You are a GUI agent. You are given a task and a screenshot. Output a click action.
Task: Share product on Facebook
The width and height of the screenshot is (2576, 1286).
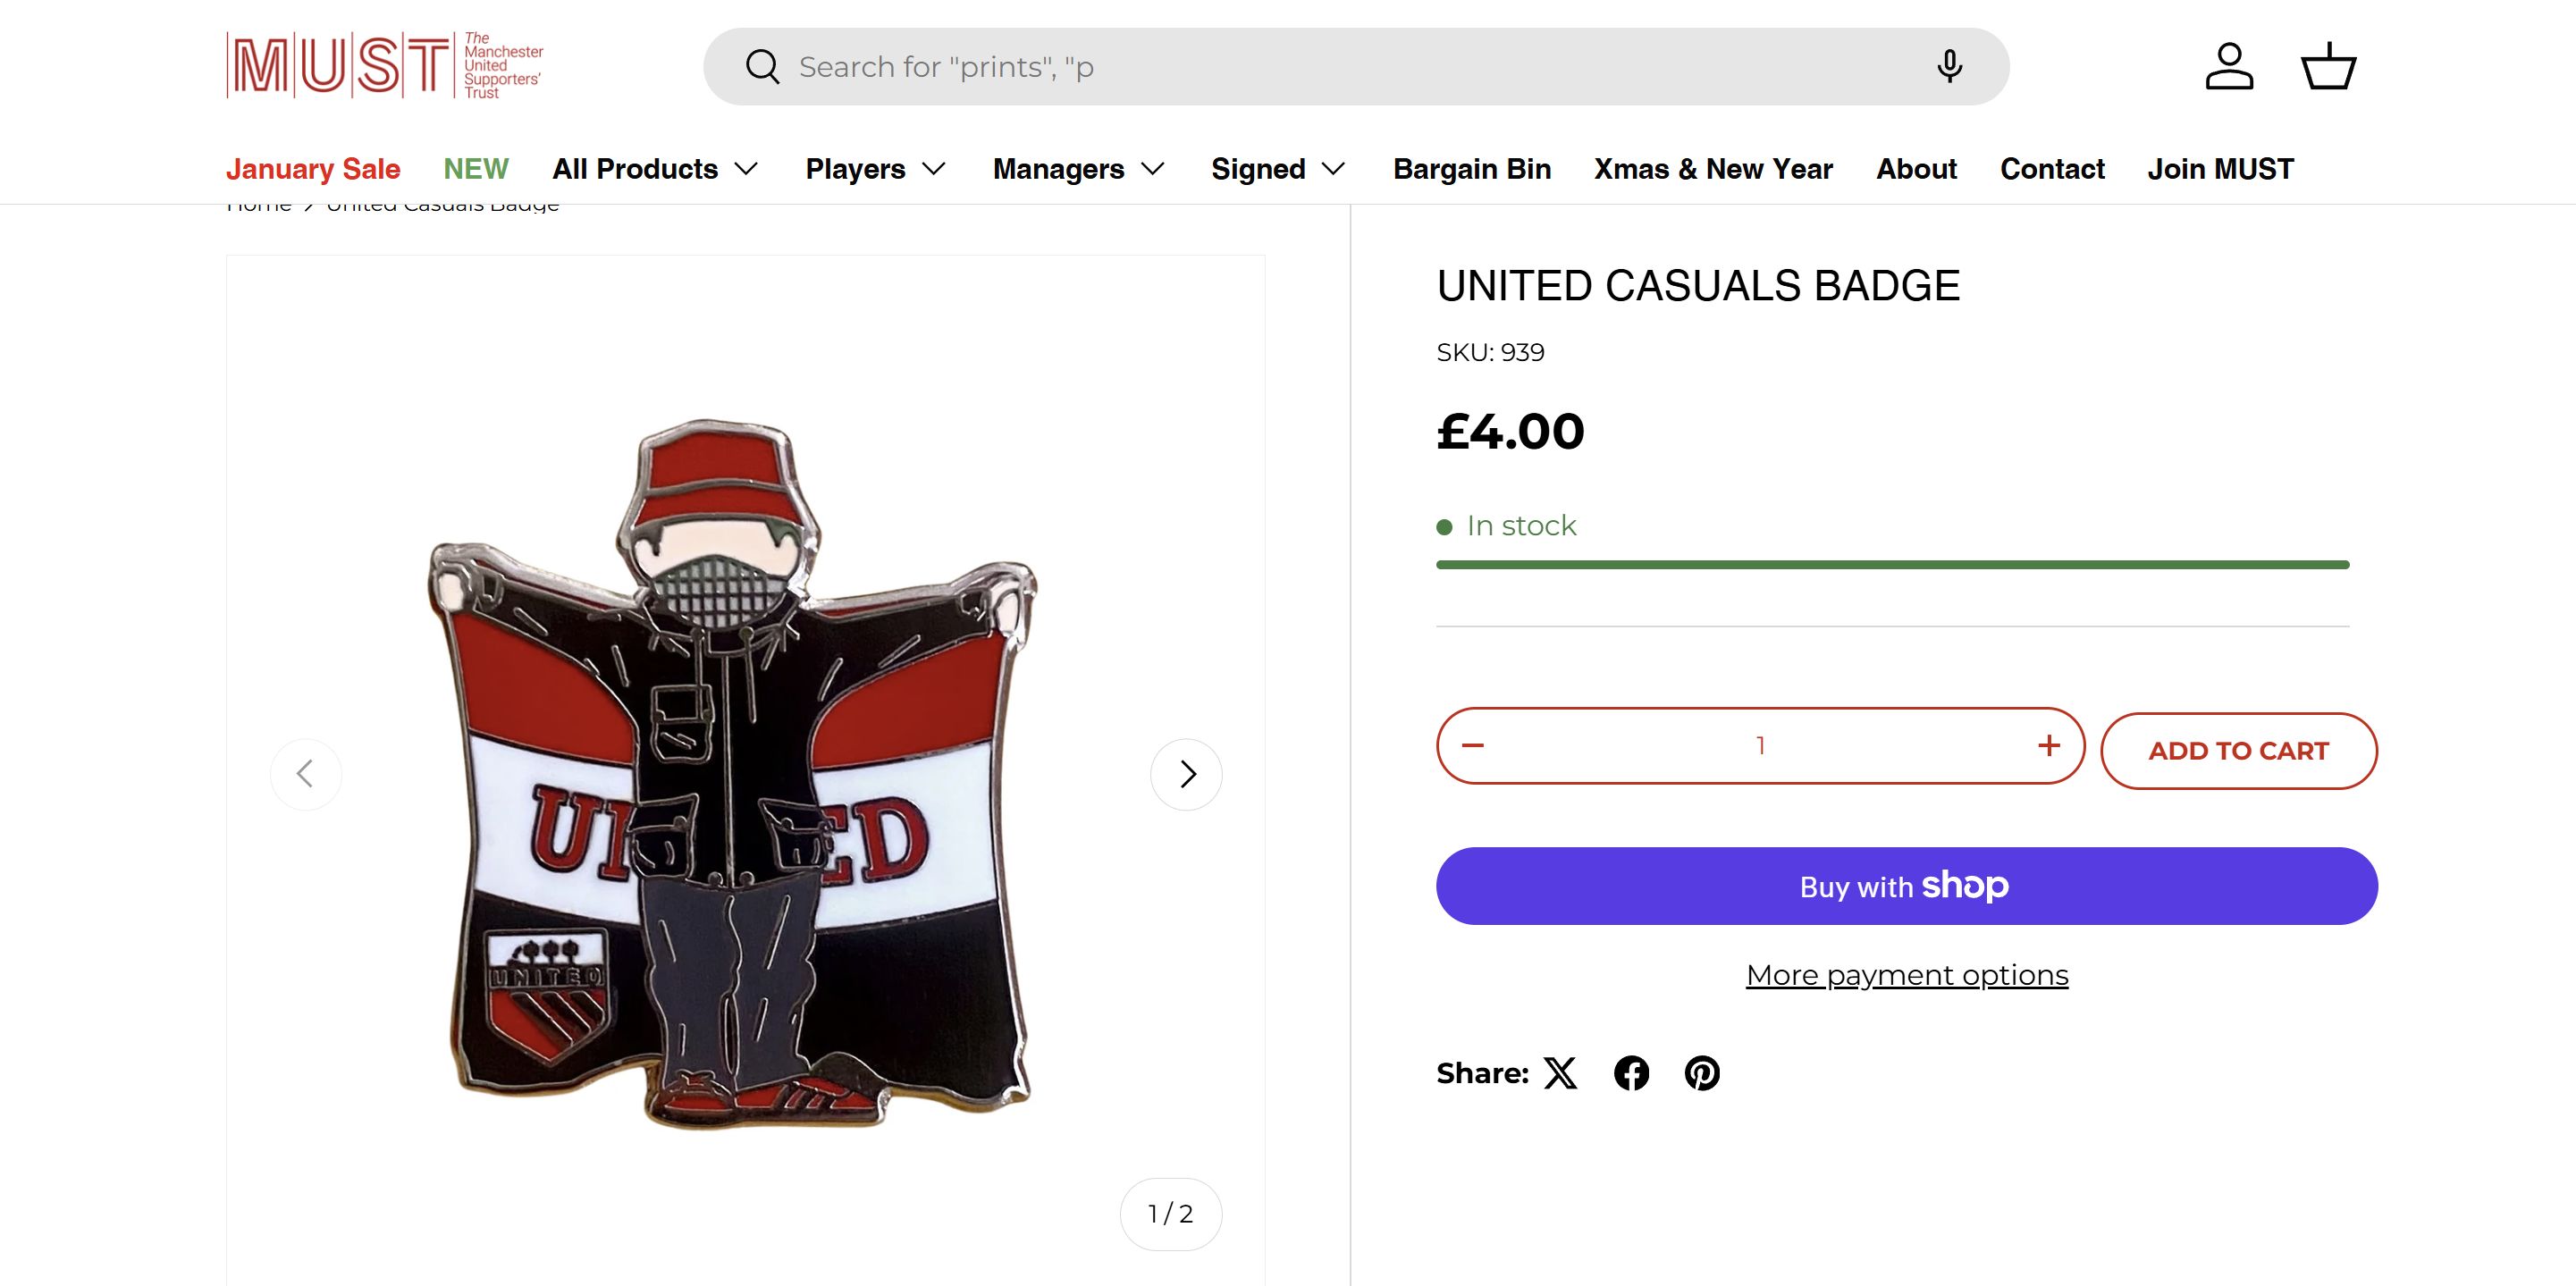pos(1631,1073)
